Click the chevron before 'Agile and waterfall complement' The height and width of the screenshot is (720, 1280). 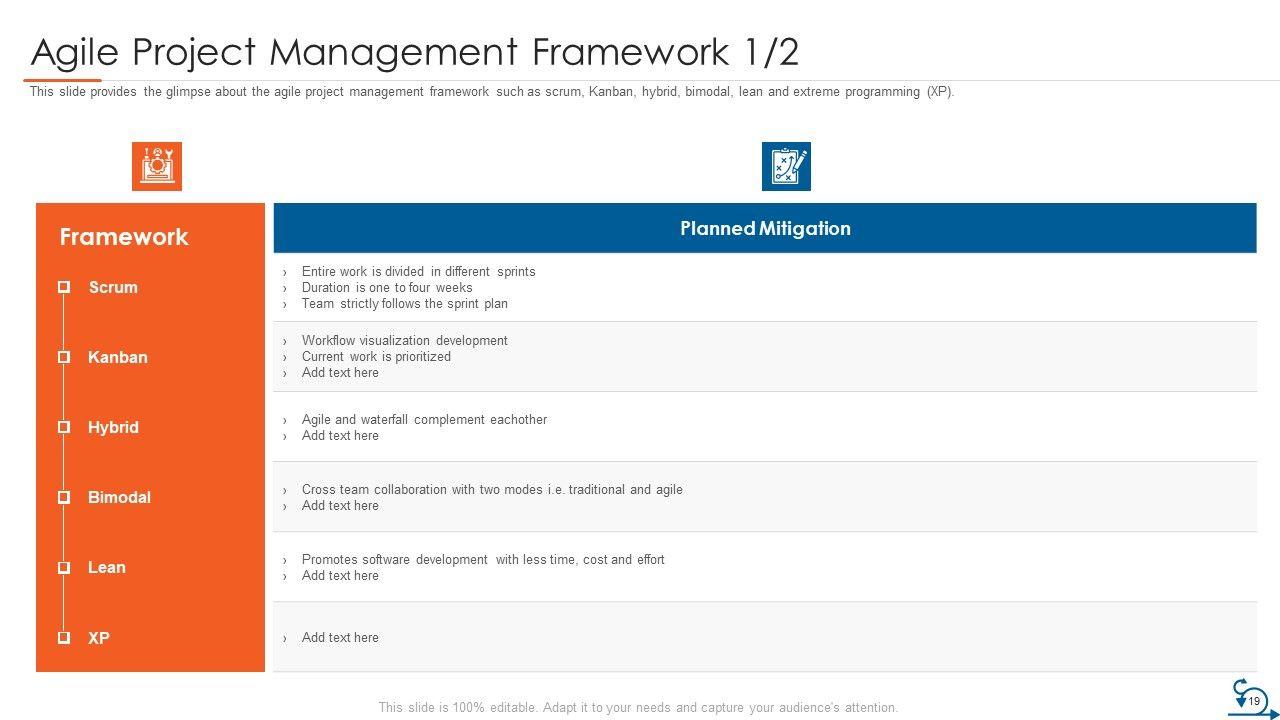pos(285,420)
